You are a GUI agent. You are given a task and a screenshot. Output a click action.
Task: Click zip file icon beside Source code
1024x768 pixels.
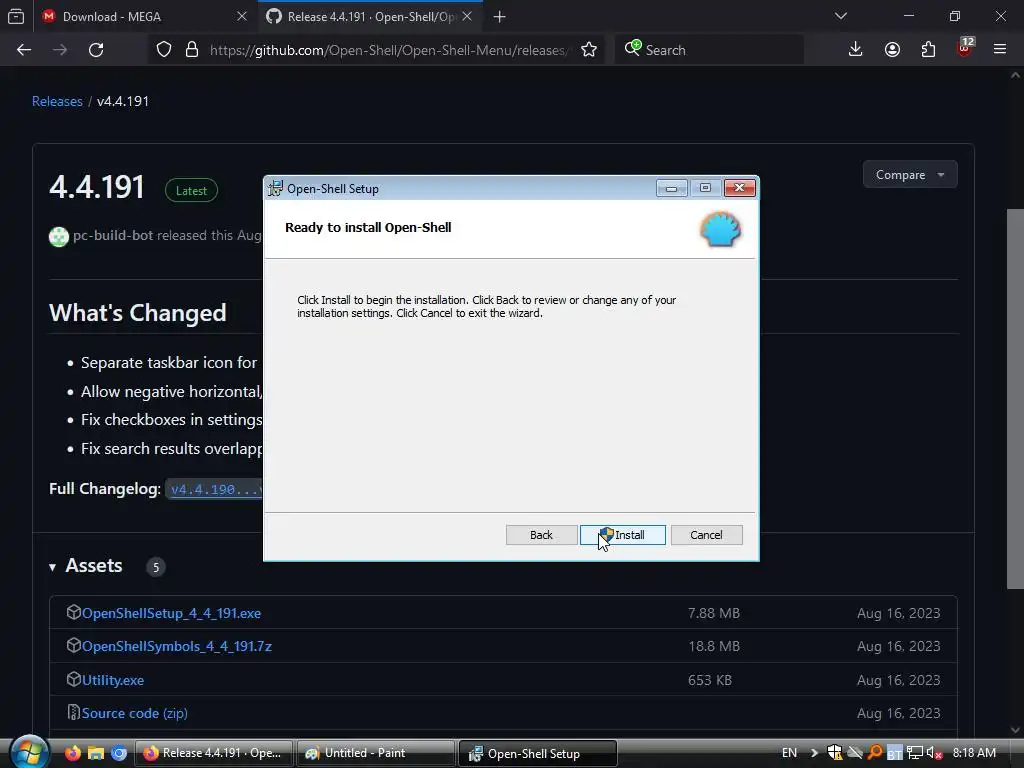pyautogui.click(x=73, y=712)
